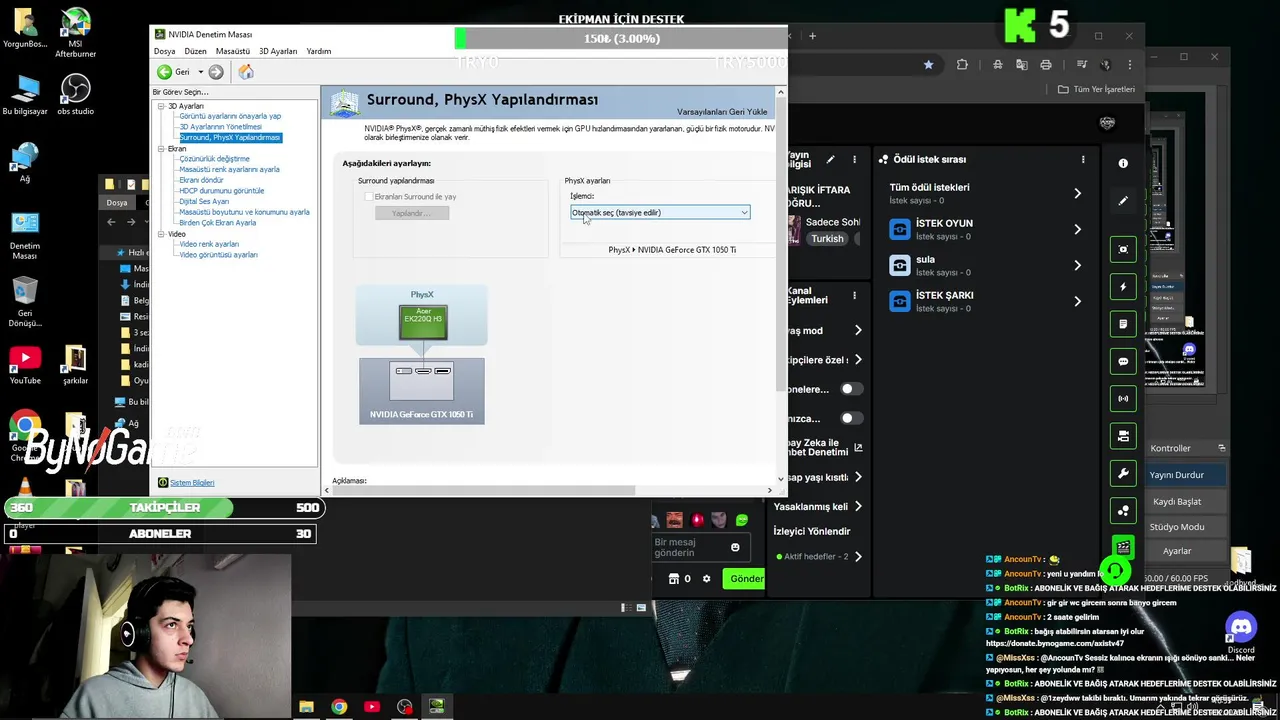Click the NVIDIA horizontal scrollbar
1280x720 pixels.
click(x=483, y=490)
